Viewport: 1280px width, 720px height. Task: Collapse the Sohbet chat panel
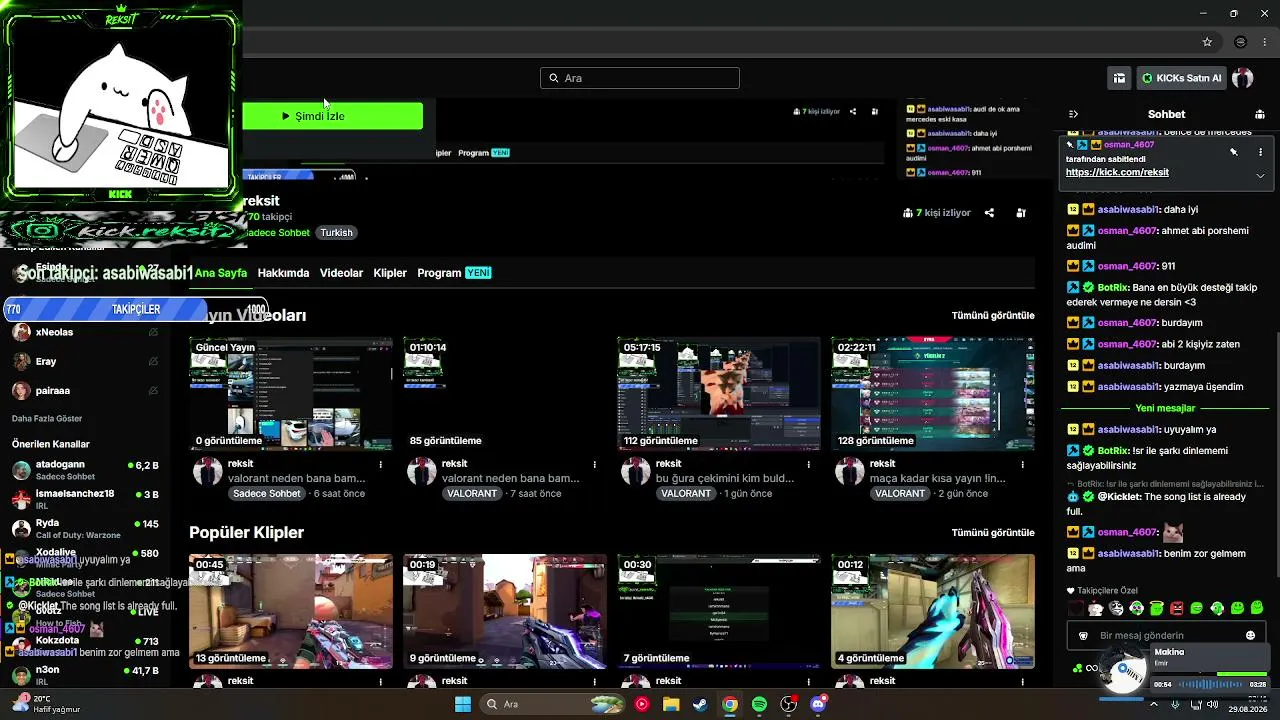pyautogui.click(x=1073, y=114)
